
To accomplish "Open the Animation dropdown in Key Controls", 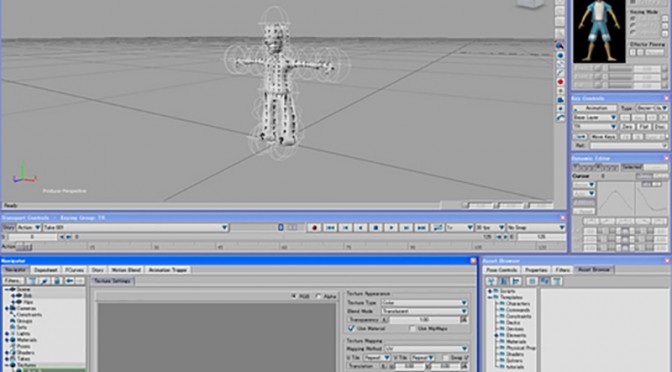I will [x=595, y=108].
